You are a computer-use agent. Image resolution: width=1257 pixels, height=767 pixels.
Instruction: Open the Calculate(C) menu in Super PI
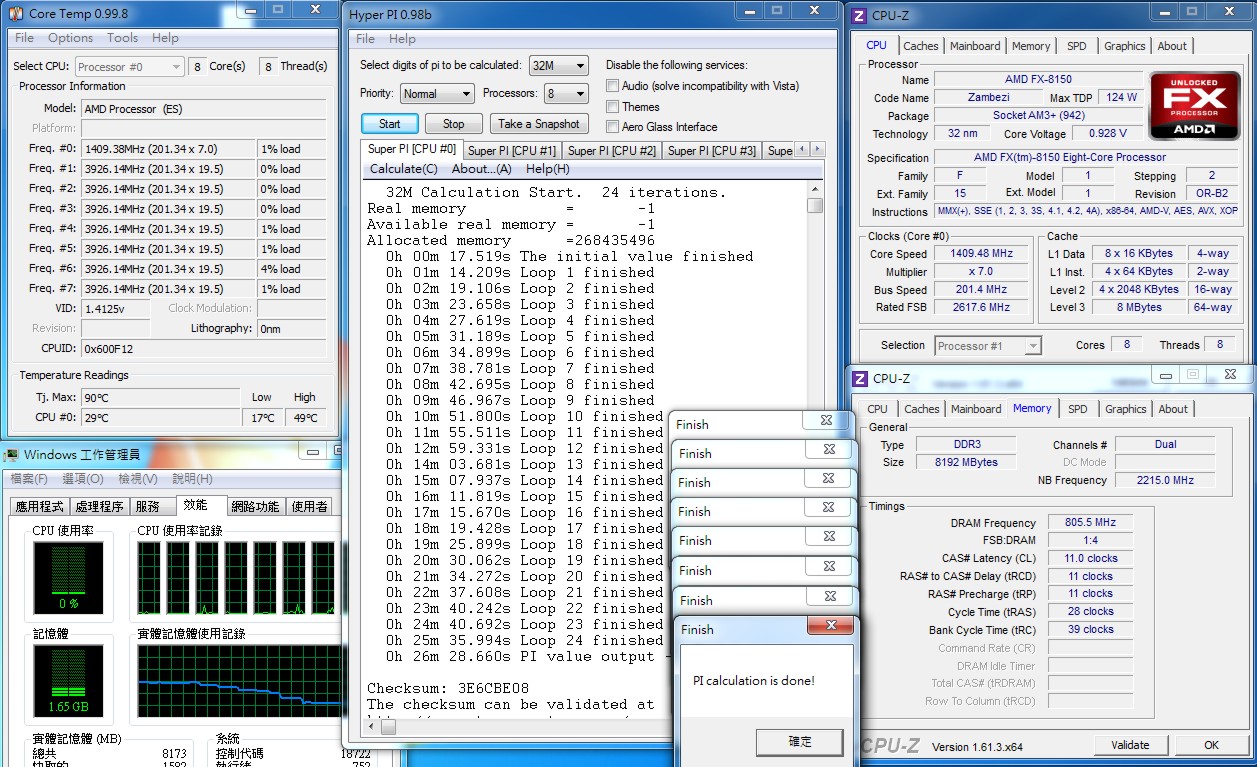coord(403,169)
